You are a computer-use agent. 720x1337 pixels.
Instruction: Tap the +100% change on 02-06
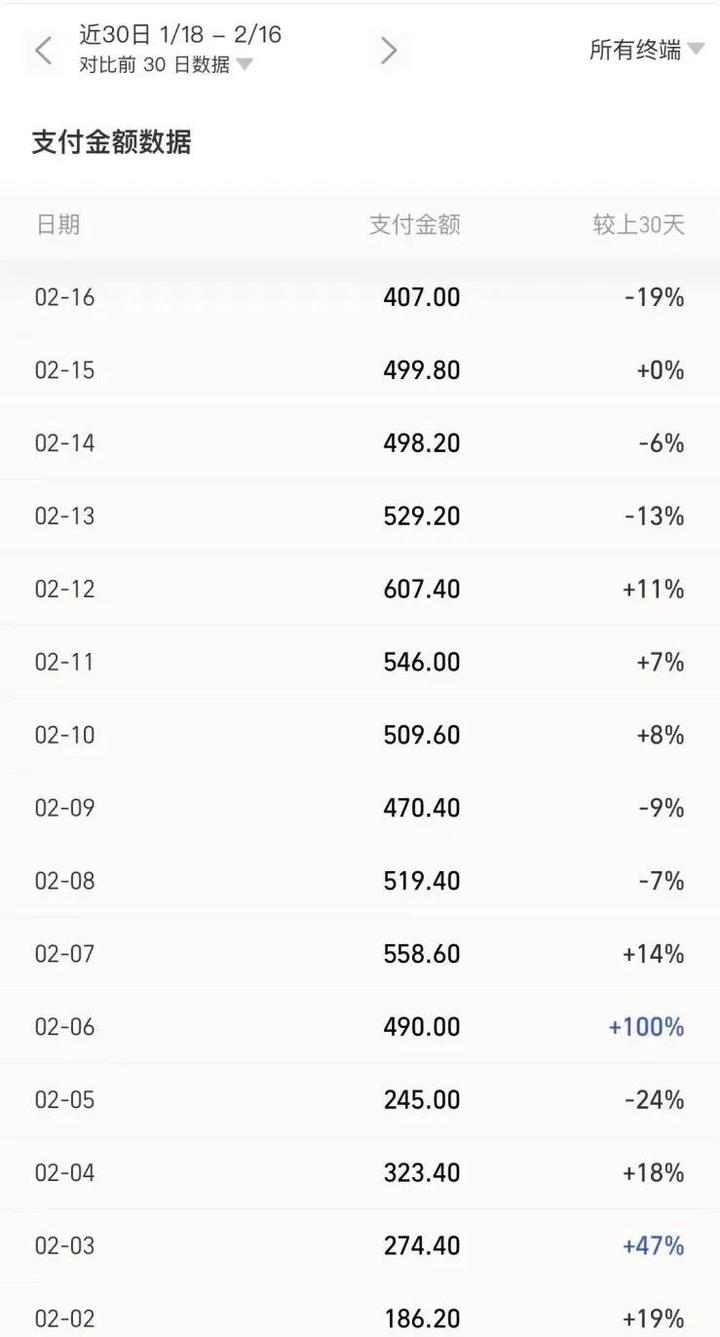tap(646, 1027)
